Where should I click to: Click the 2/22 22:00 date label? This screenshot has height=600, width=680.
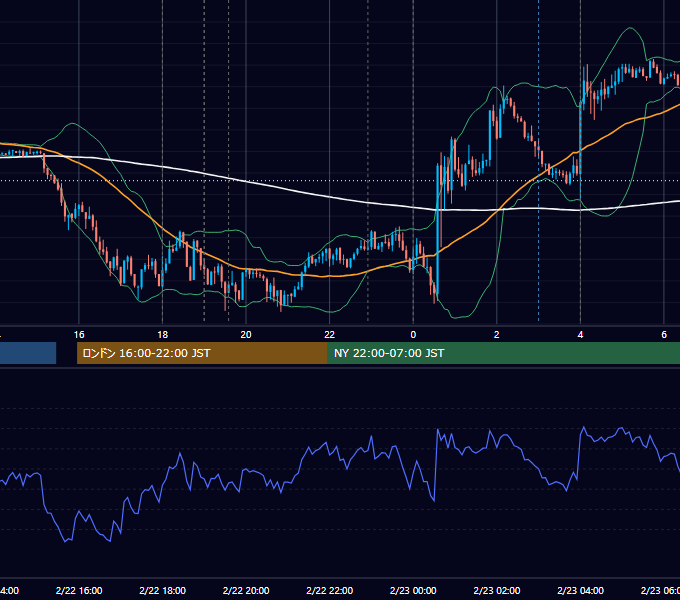pos(330,590)
